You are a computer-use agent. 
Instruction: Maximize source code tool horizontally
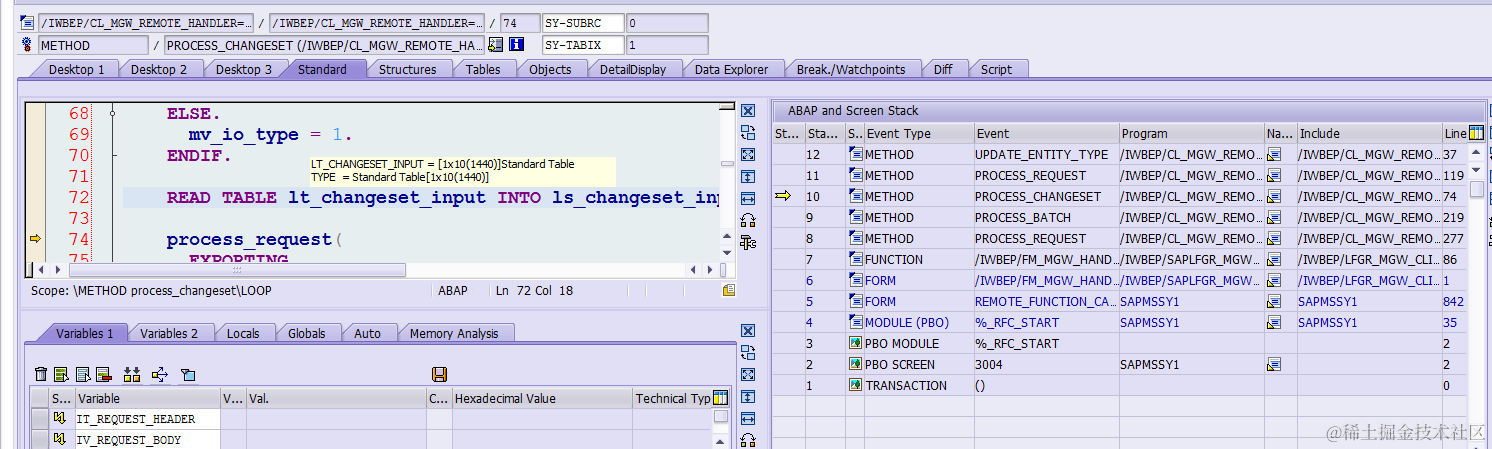click(x=747, y=199)
